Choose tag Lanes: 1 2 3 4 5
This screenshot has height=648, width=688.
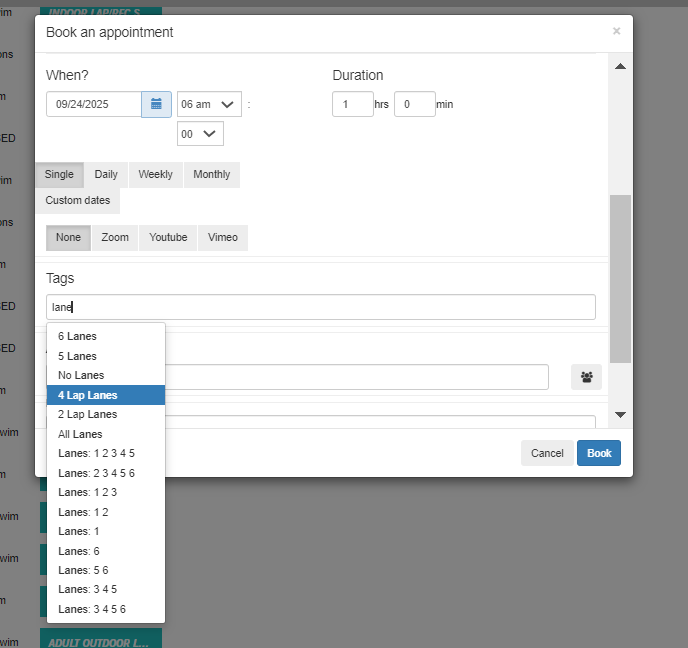coord(106,454)
